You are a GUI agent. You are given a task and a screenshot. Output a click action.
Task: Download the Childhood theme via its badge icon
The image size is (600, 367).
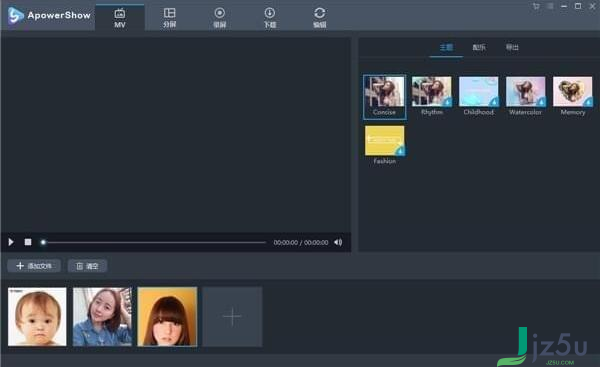click(x=494, y=102)
